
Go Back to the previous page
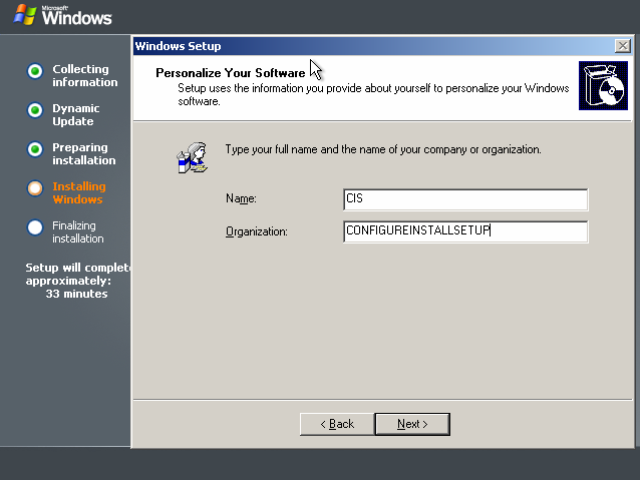coord(337,424)
